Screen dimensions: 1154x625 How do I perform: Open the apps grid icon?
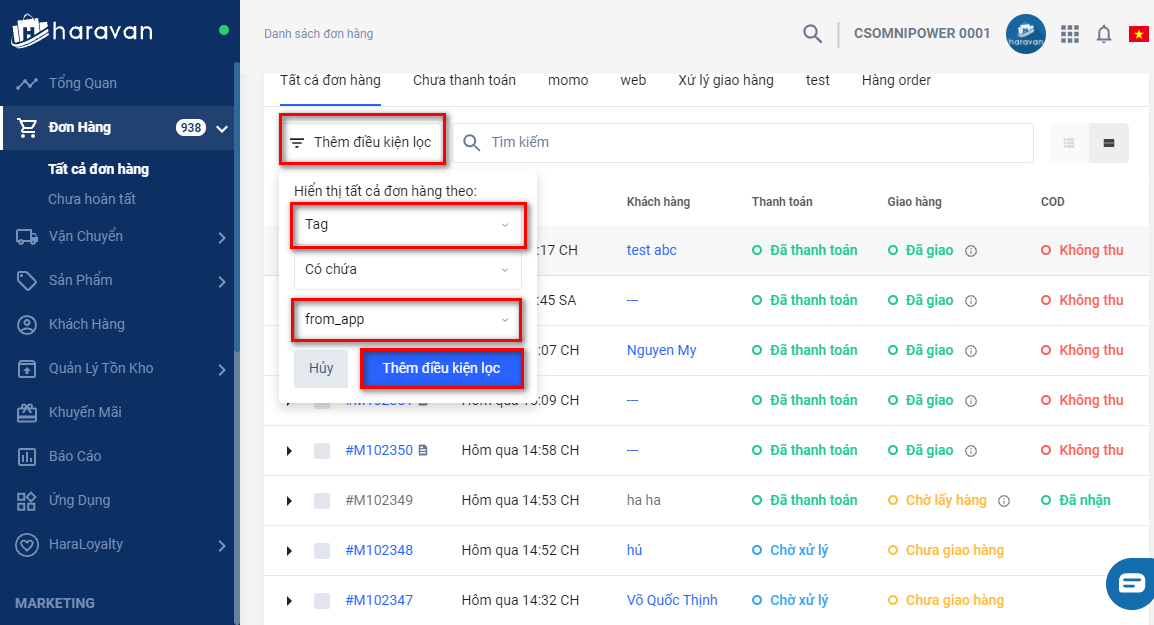[1070, 34]
